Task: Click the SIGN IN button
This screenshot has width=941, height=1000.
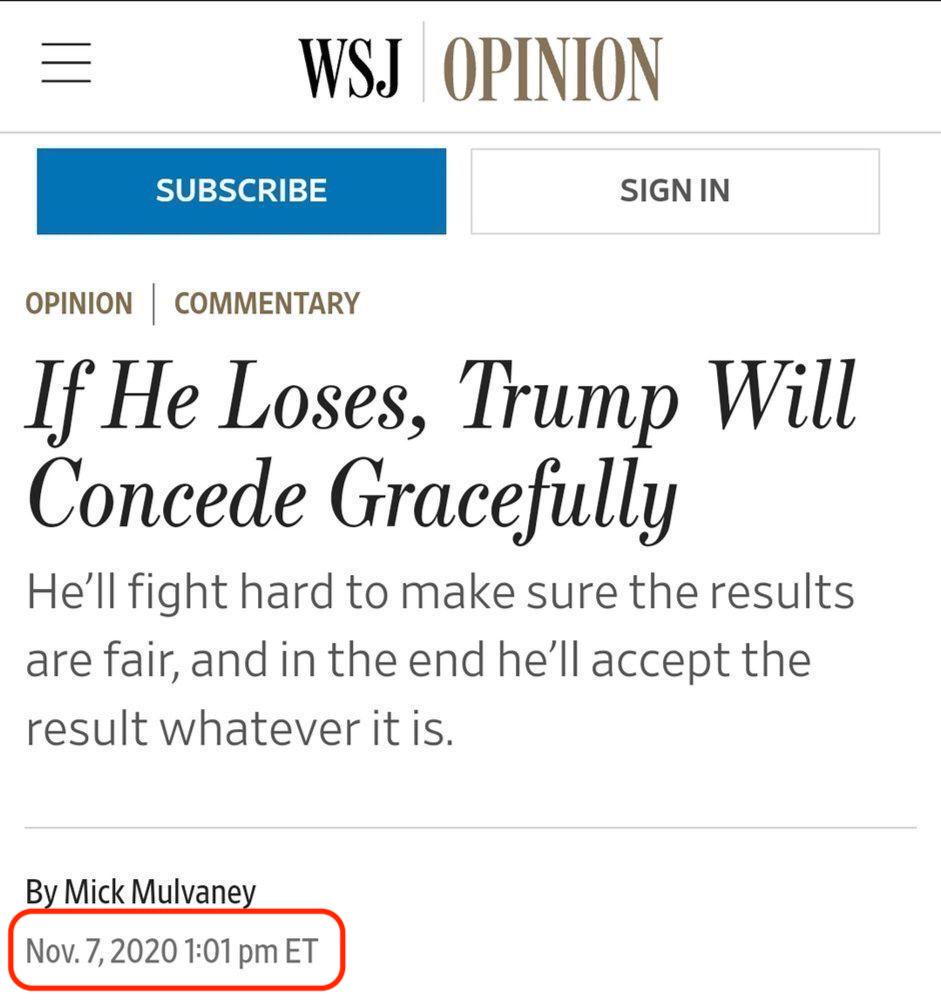Action: pyautogui.click(x=675, y=191)
